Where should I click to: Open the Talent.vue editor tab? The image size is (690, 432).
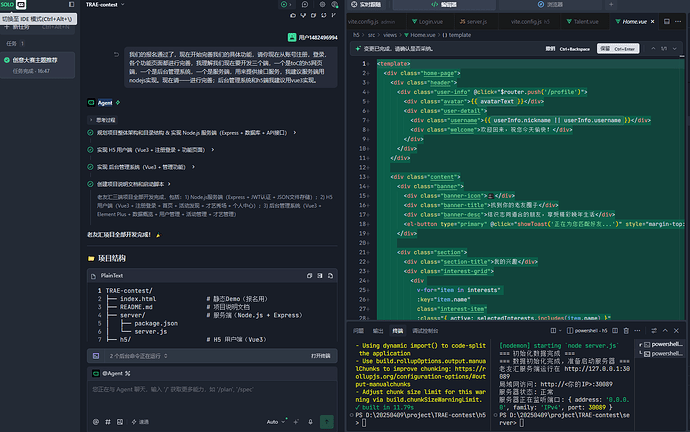click(x=582, y=22)
